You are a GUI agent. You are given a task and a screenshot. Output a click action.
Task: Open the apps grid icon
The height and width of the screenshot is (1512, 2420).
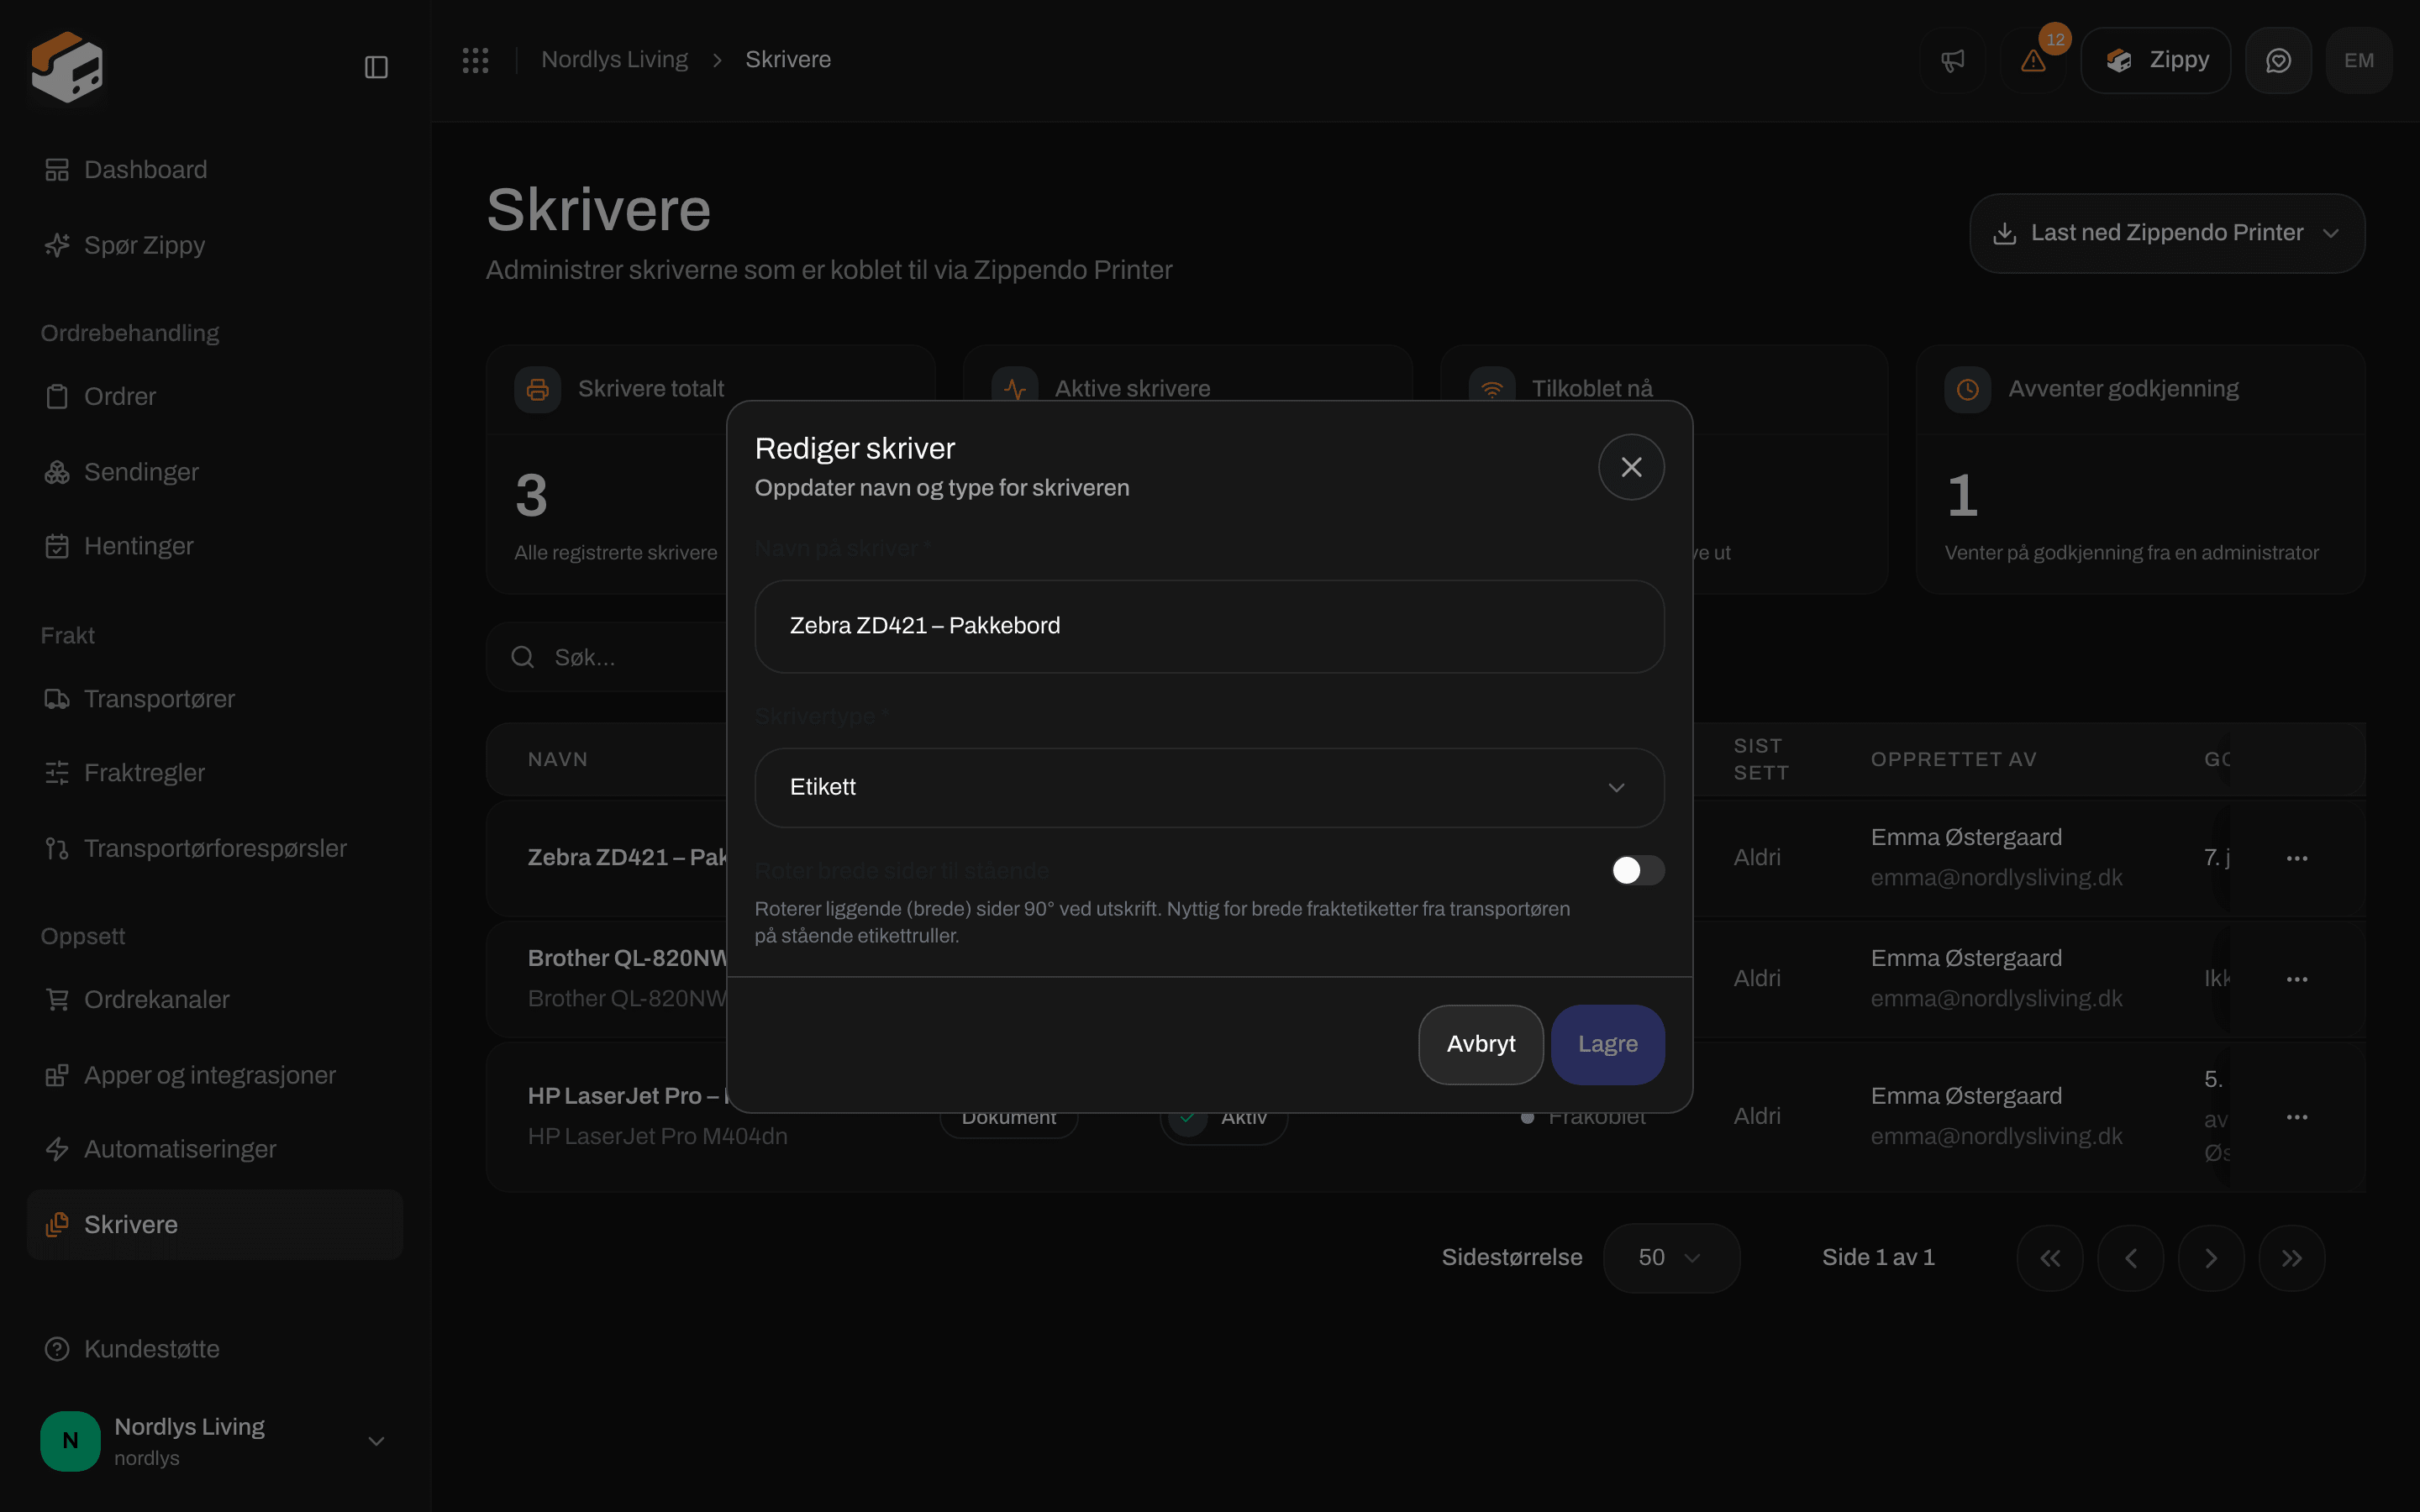coord(475,60)
